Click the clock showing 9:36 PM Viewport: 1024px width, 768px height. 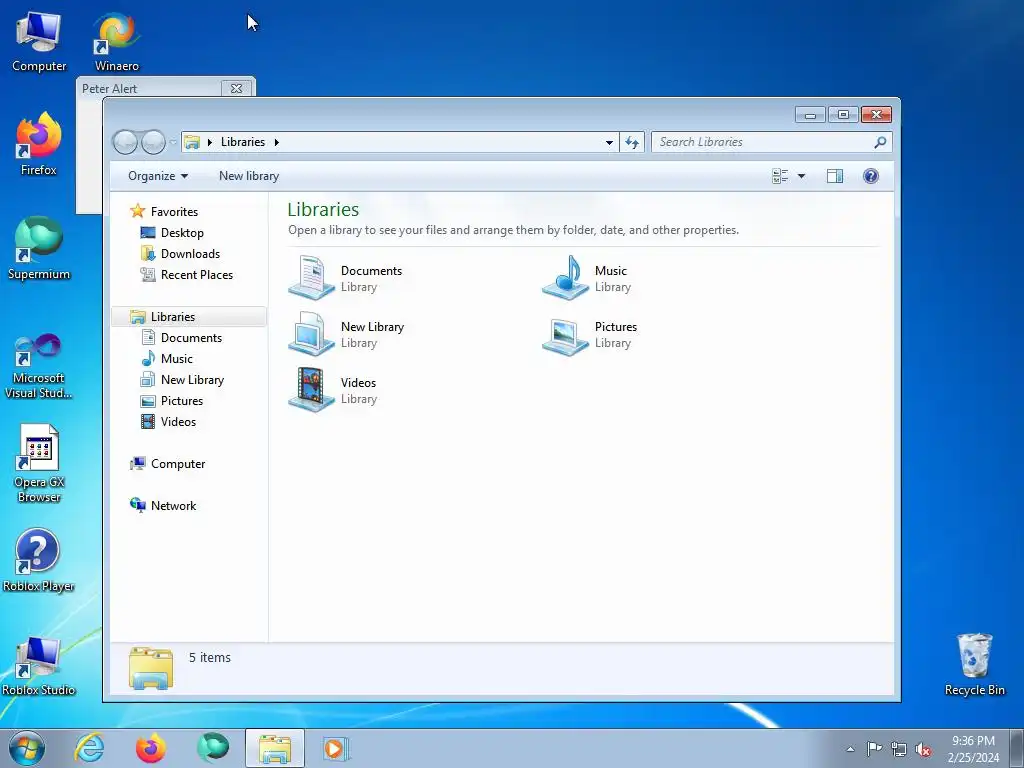973,749
